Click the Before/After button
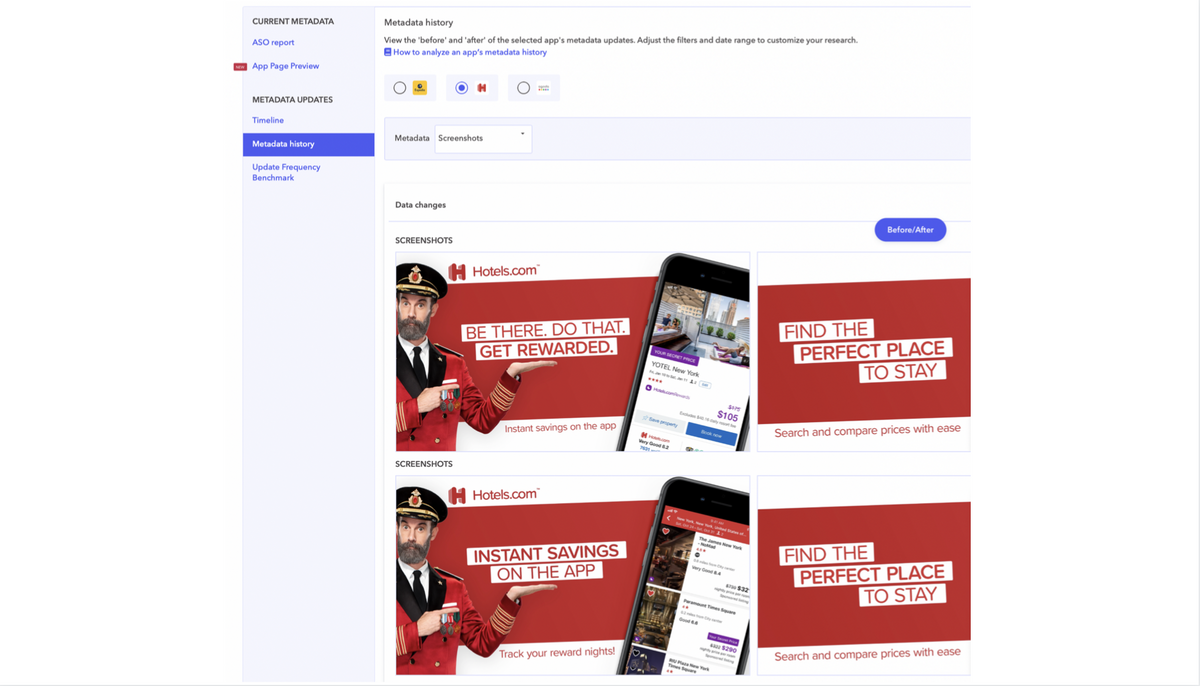Image resolution: width=1200 pixels, height=686 pixels. click(x=910, y=230)
